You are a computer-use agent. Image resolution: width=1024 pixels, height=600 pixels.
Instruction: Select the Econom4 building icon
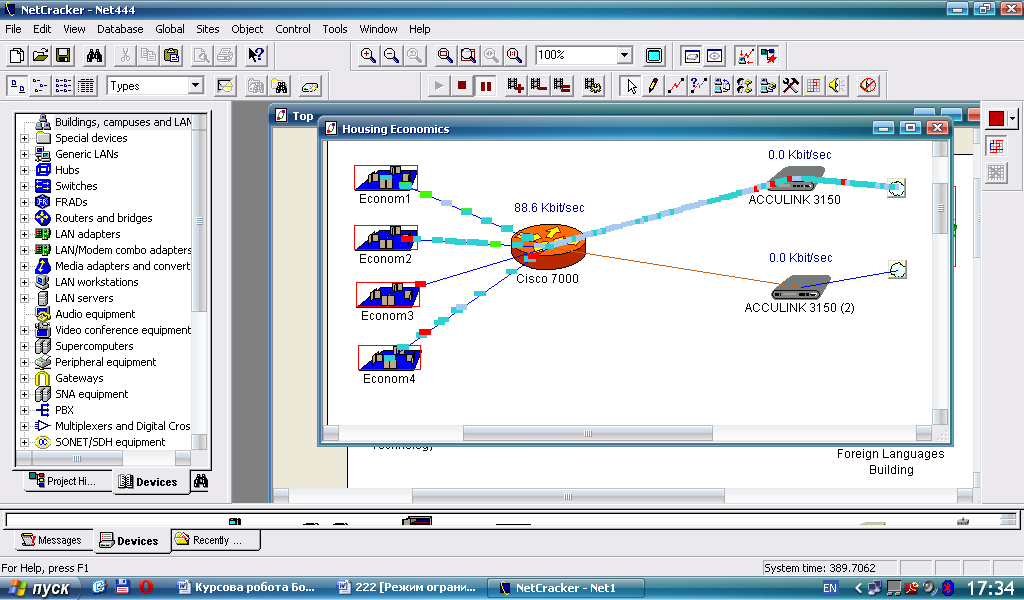pyautogui.click(x=390, y=358)
